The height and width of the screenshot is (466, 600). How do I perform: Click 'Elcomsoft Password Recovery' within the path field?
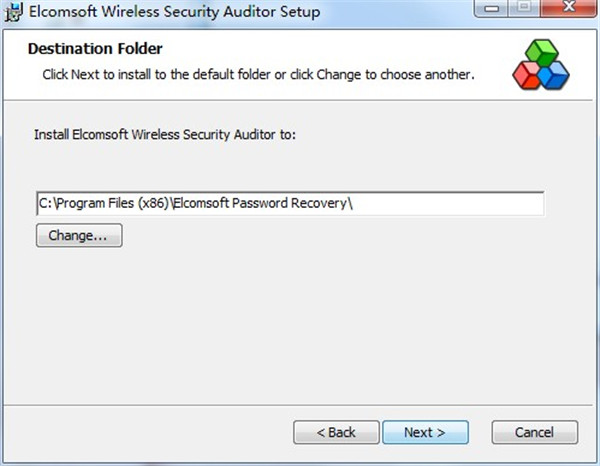click(x=260, y=203)
